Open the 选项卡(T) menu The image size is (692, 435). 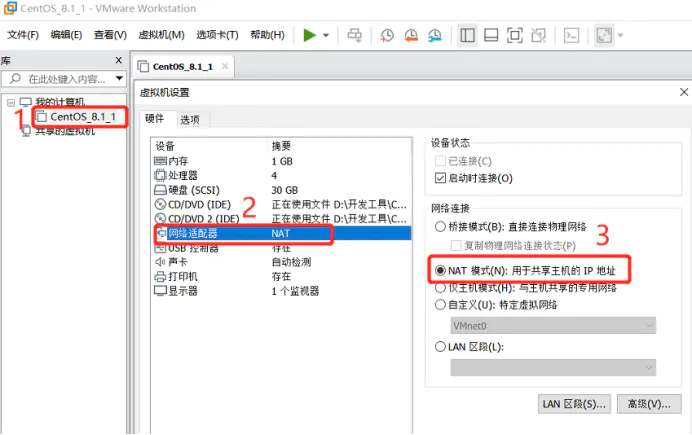tap(217, 35)
